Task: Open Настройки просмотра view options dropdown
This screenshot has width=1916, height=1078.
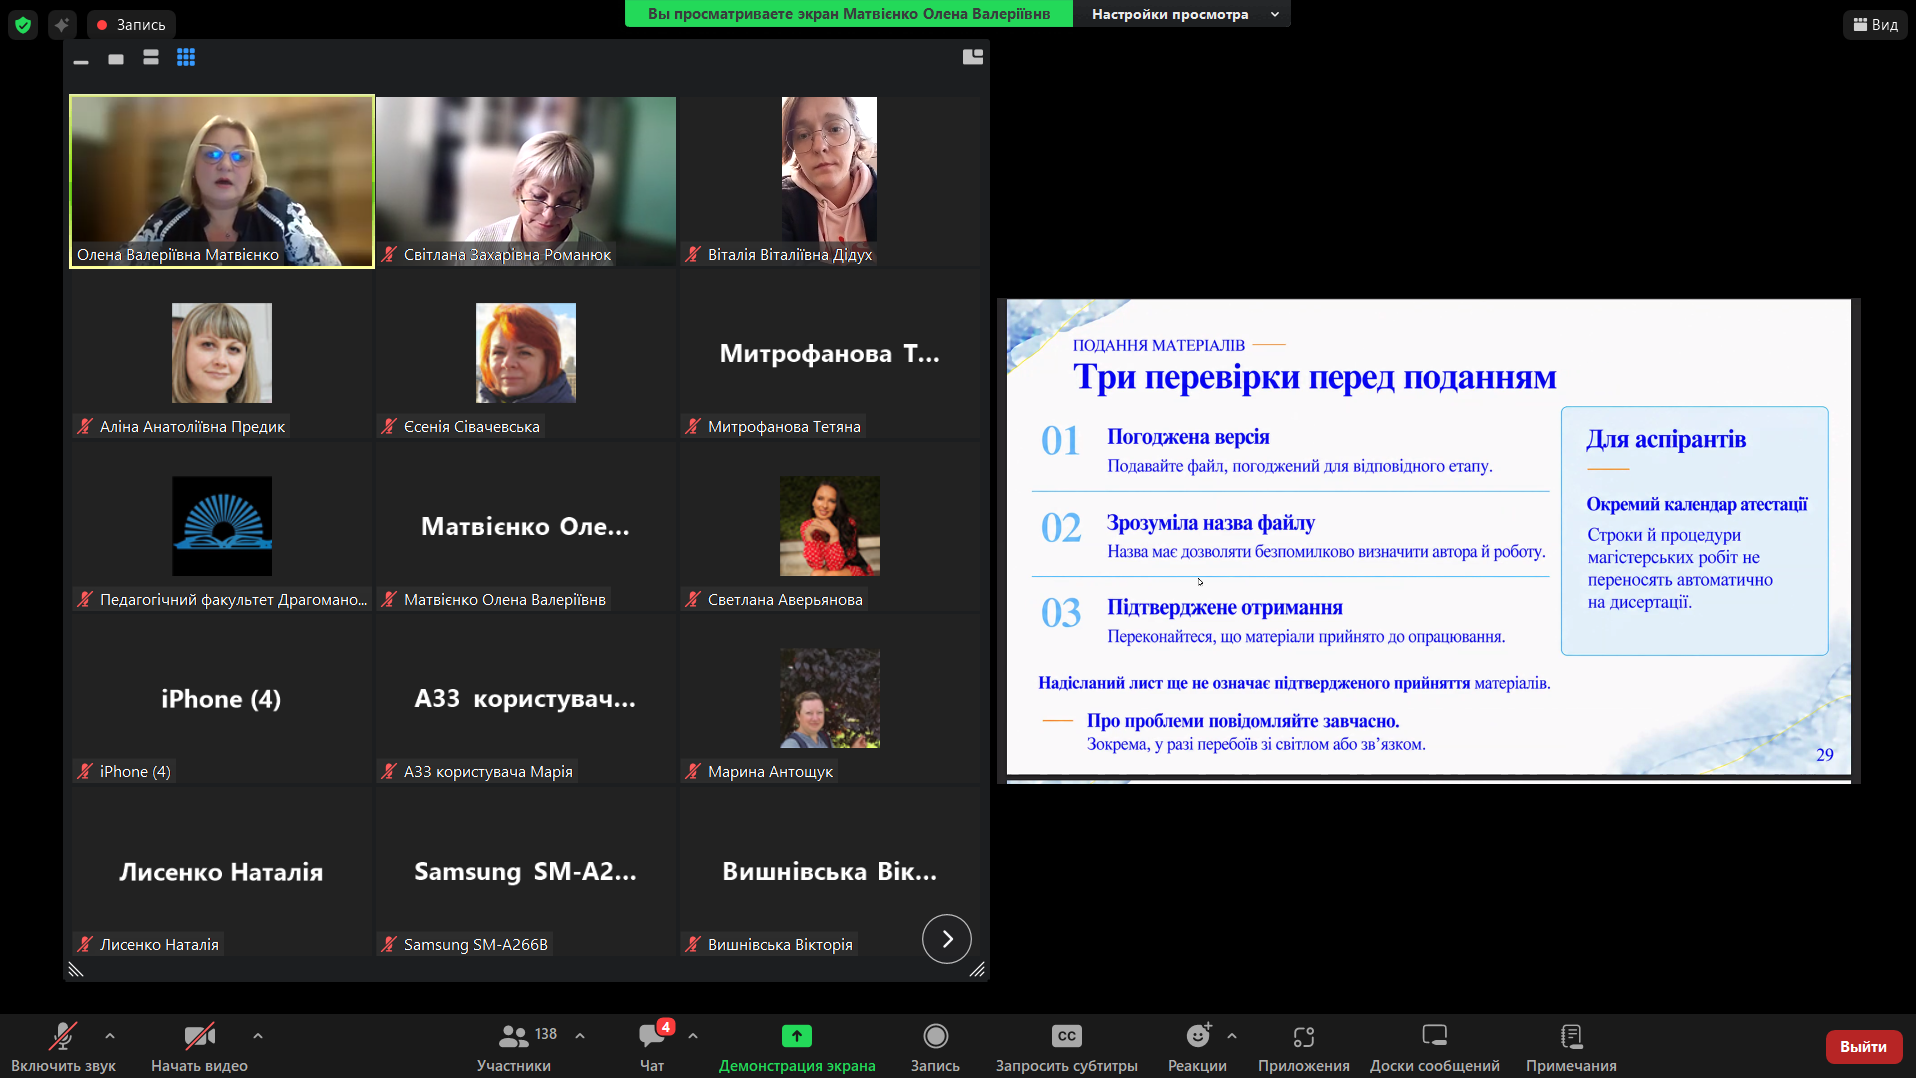Action: point(1182,14)
